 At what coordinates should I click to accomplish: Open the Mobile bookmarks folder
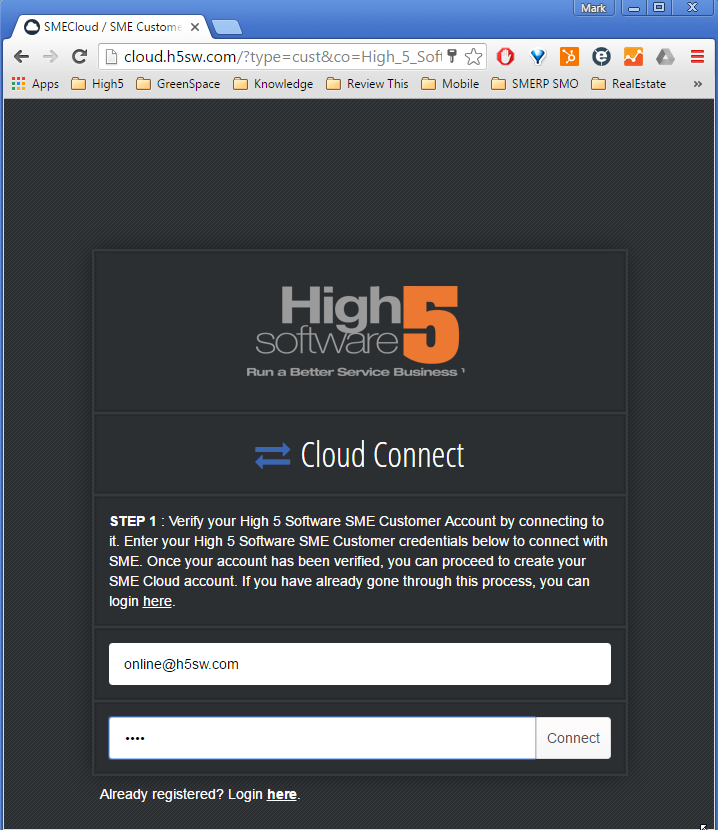(450, 84)
